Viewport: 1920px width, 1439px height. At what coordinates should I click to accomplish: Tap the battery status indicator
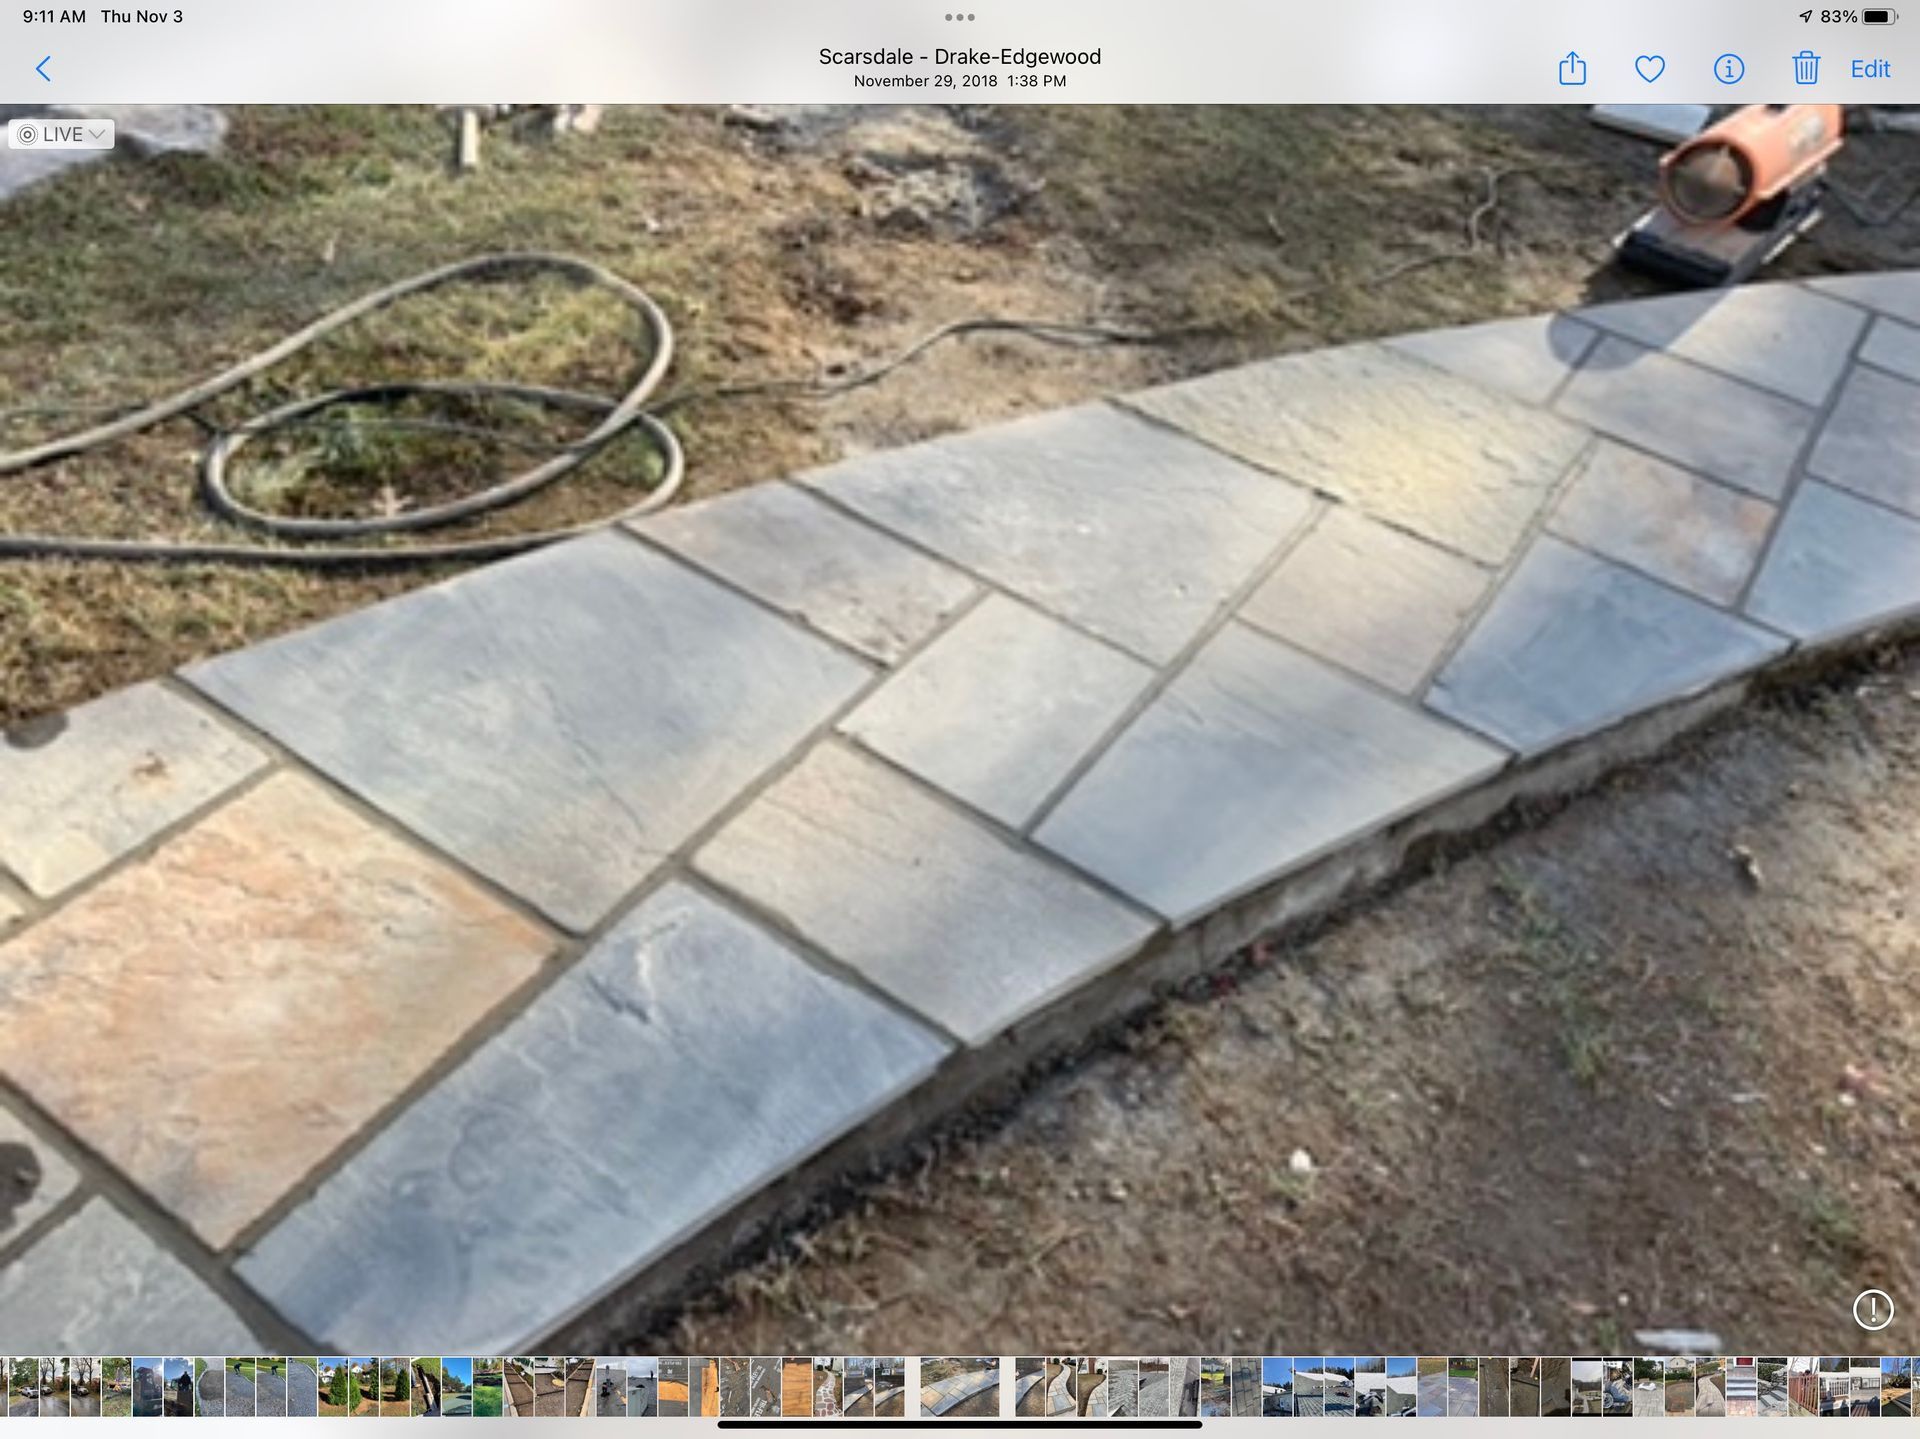click(1878, 17)
